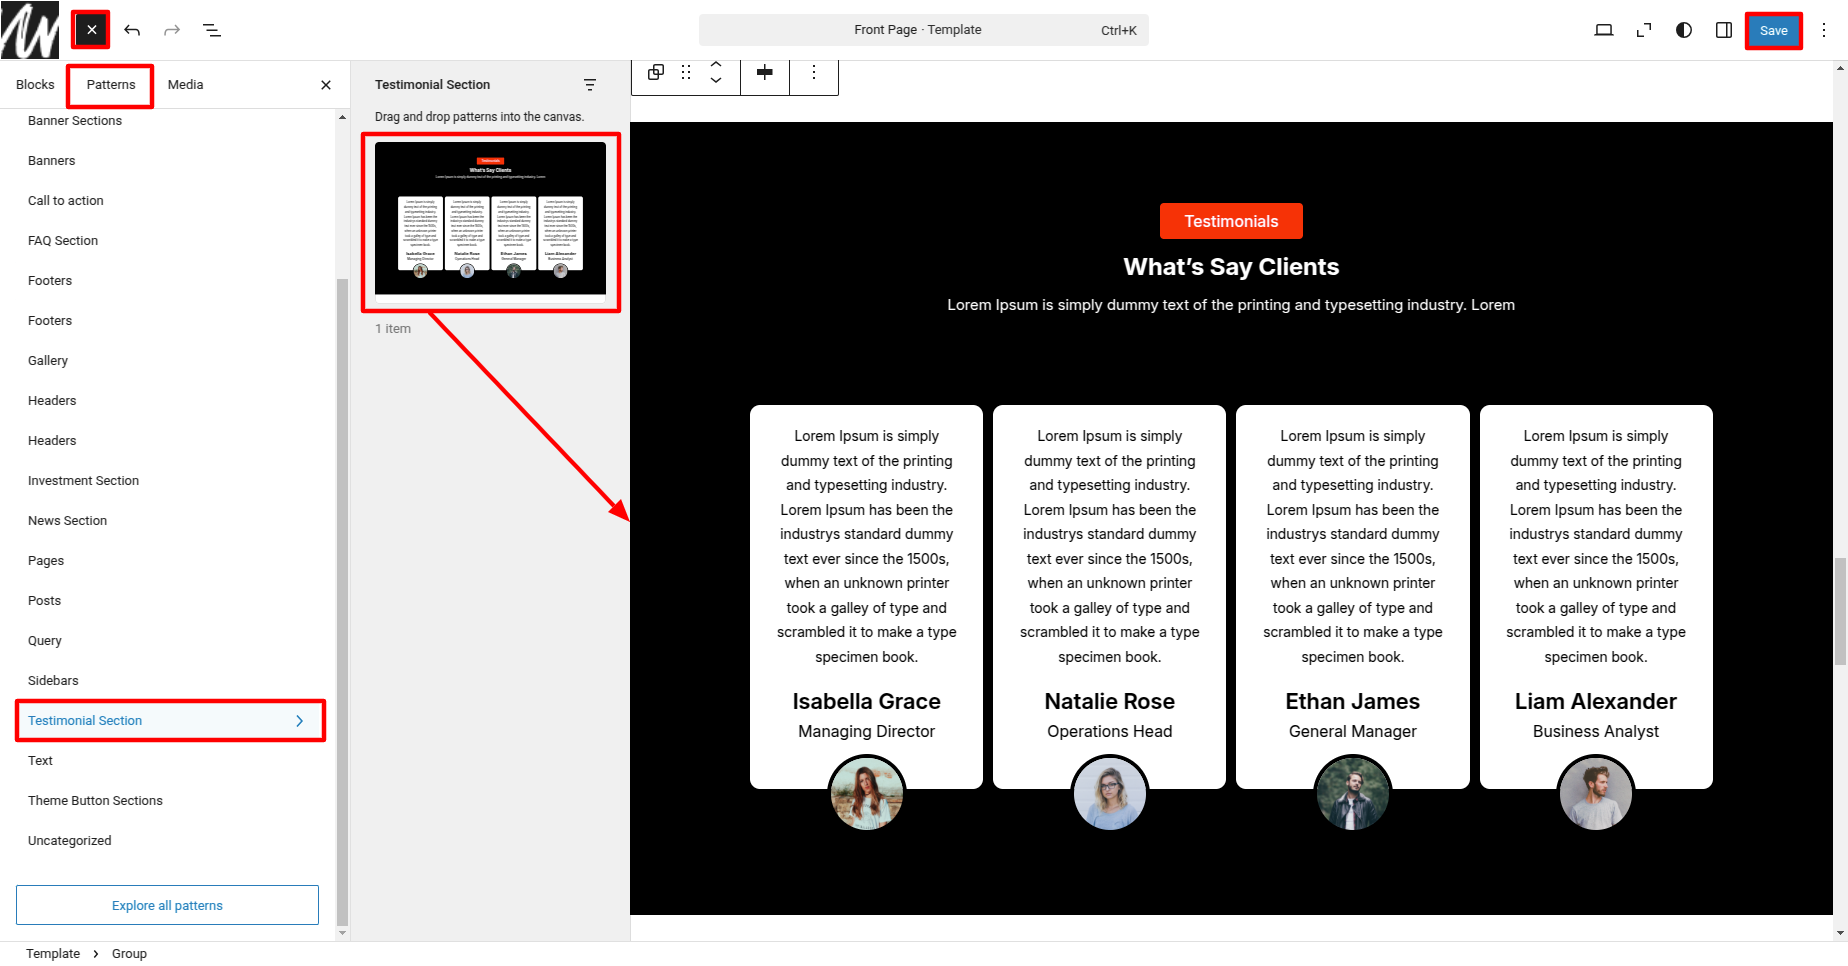Image resolution: width=1848 pixels, height=966 pixels.
Task: Switch to the Blocks tab
Action: pyautogui.click(x=35, y=85)
